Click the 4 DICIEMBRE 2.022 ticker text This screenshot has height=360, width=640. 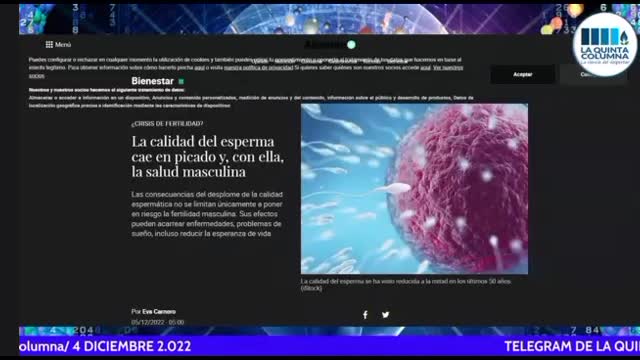tap(132, 346)
